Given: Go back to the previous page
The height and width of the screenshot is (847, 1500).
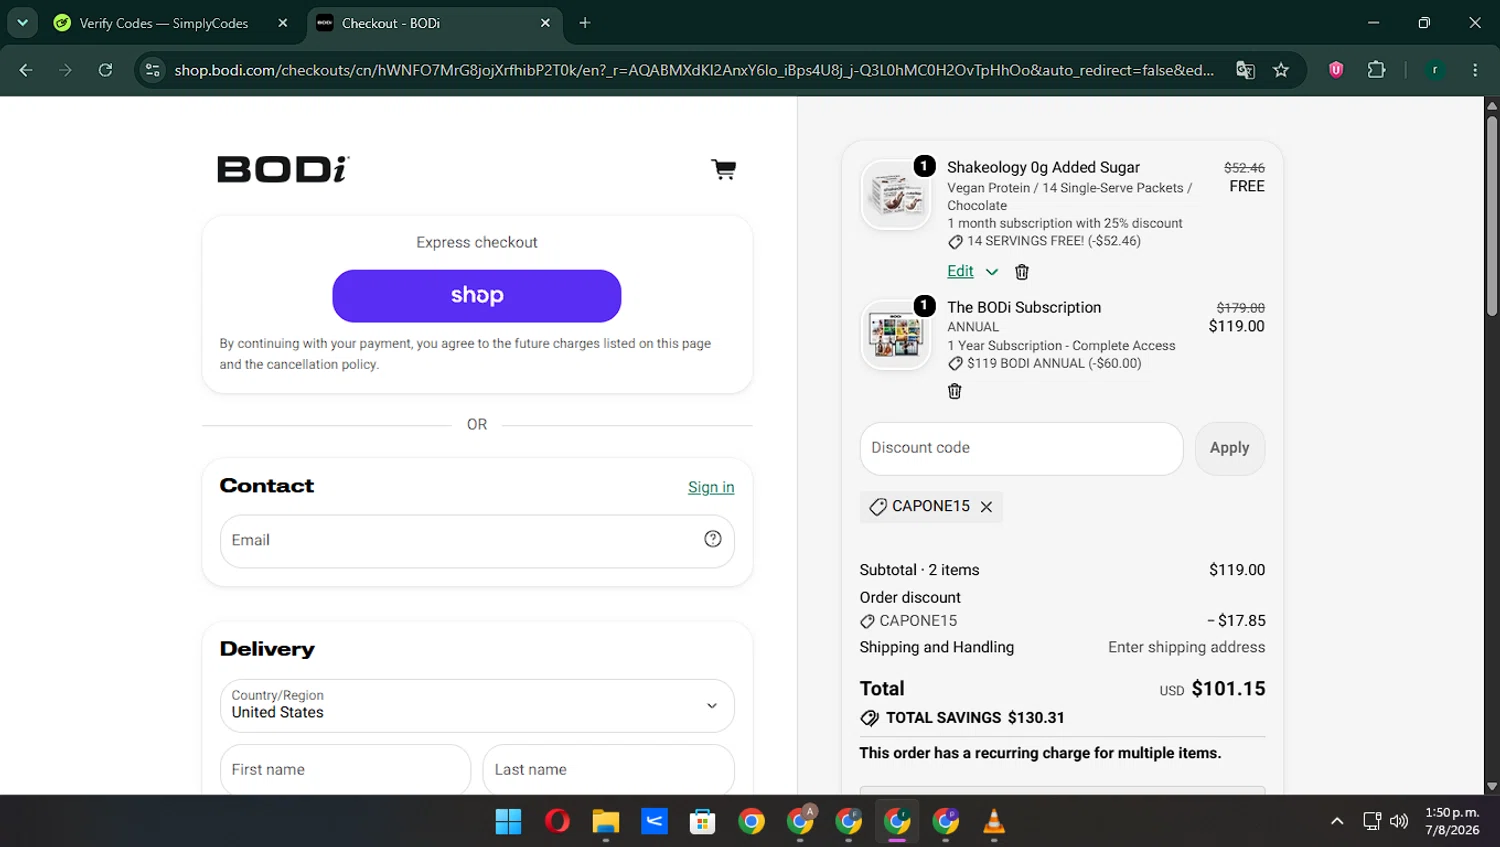Looking at the screenshot, I should (26, 70).
